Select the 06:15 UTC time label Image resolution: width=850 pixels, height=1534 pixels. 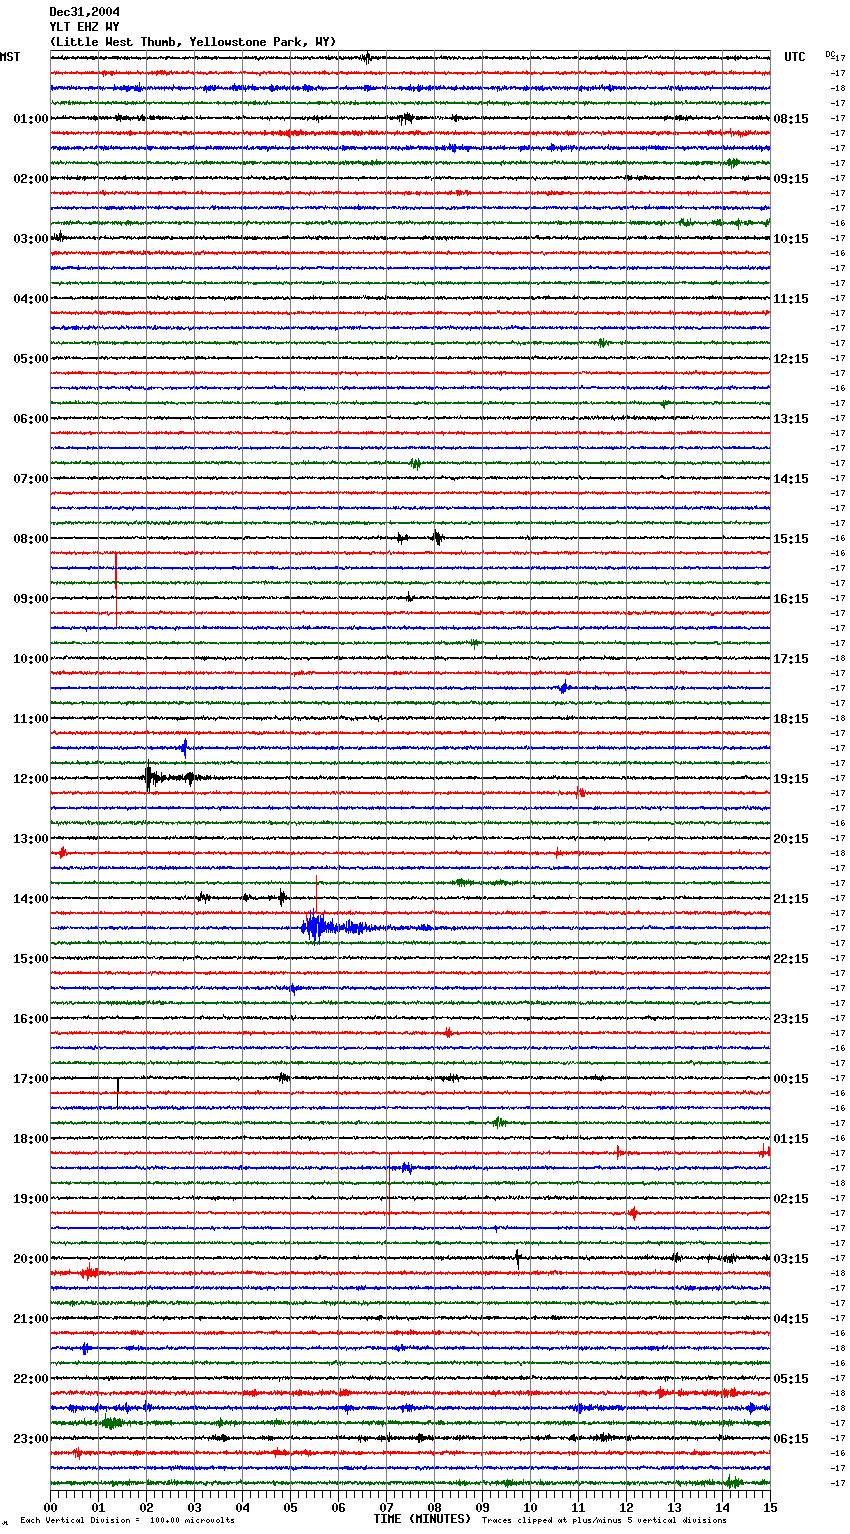click(791, 1439)
